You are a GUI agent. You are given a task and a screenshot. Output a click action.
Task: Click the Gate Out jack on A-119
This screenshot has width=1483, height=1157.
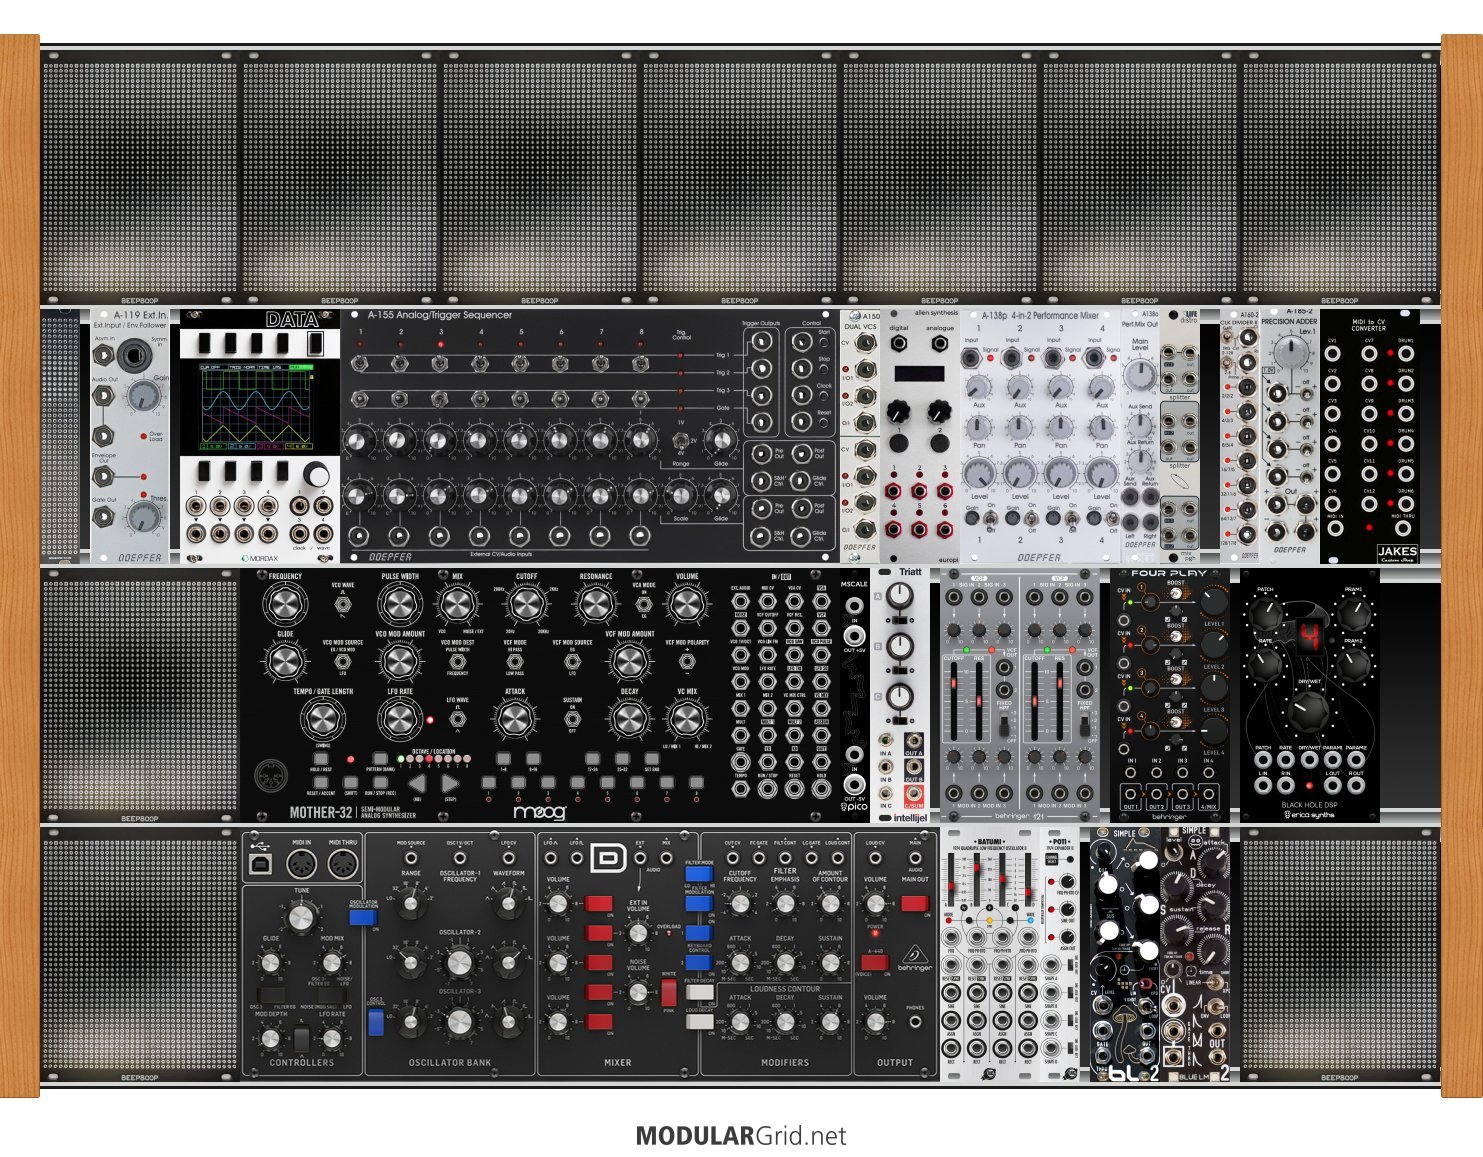coord(103,517)
